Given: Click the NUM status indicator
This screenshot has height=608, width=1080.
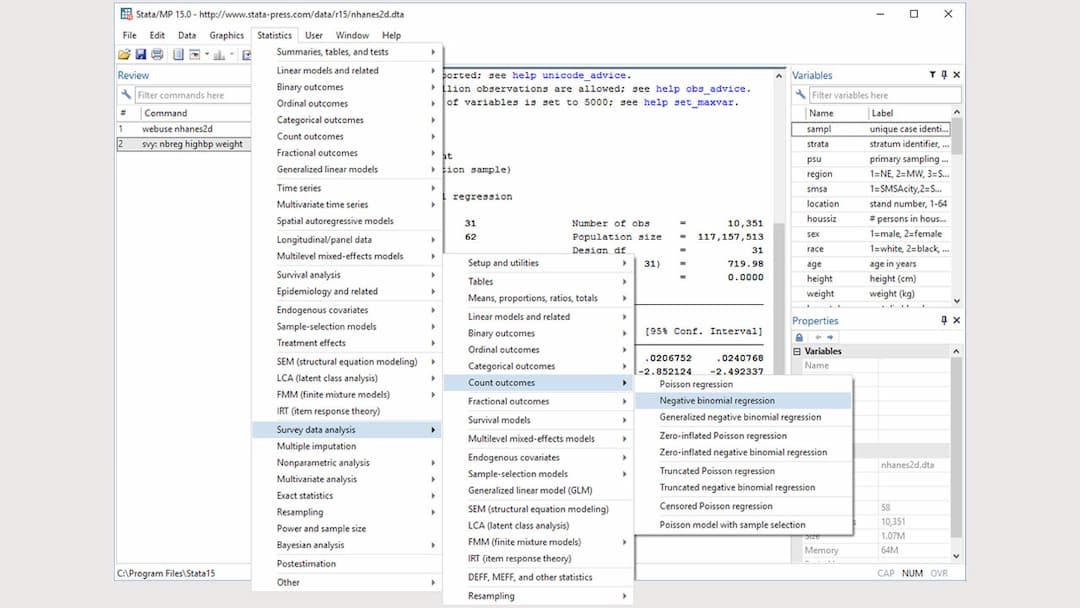Looking at the screenshot, I should coord(912,572).
